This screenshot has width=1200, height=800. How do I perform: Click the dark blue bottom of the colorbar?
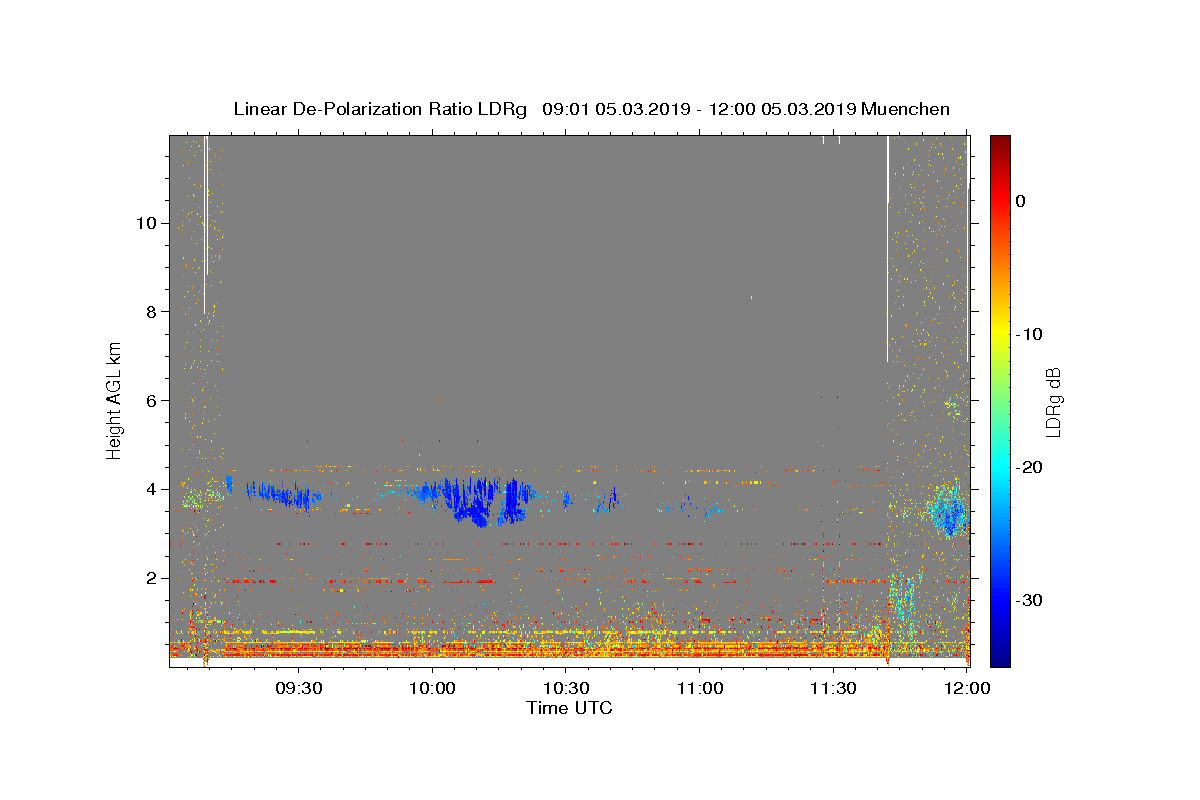click(x=1000, y=658)
